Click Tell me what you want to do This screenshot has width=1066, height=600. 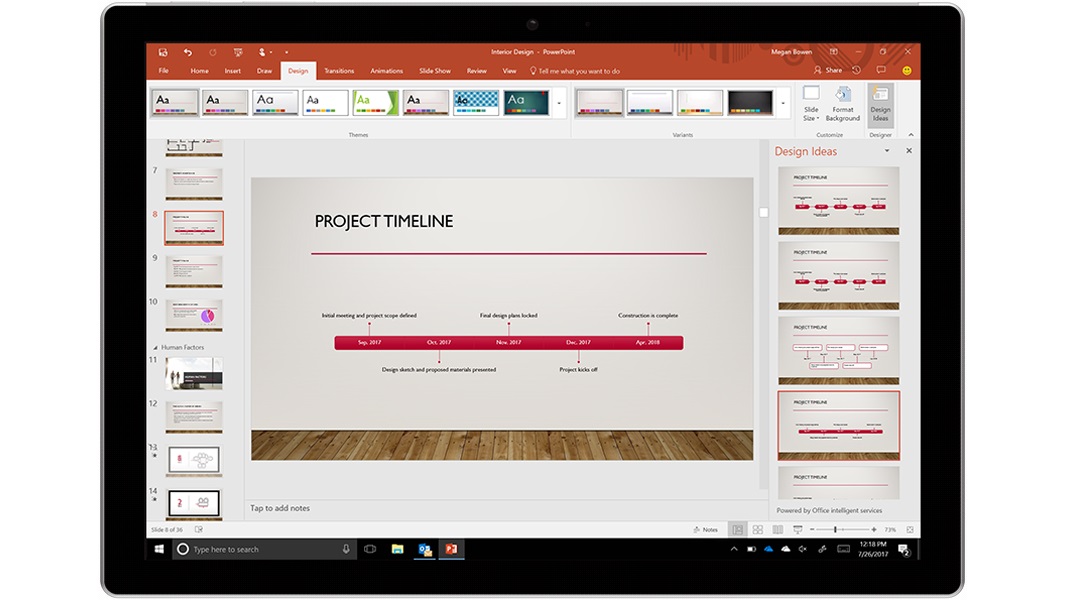click(580, 71)
